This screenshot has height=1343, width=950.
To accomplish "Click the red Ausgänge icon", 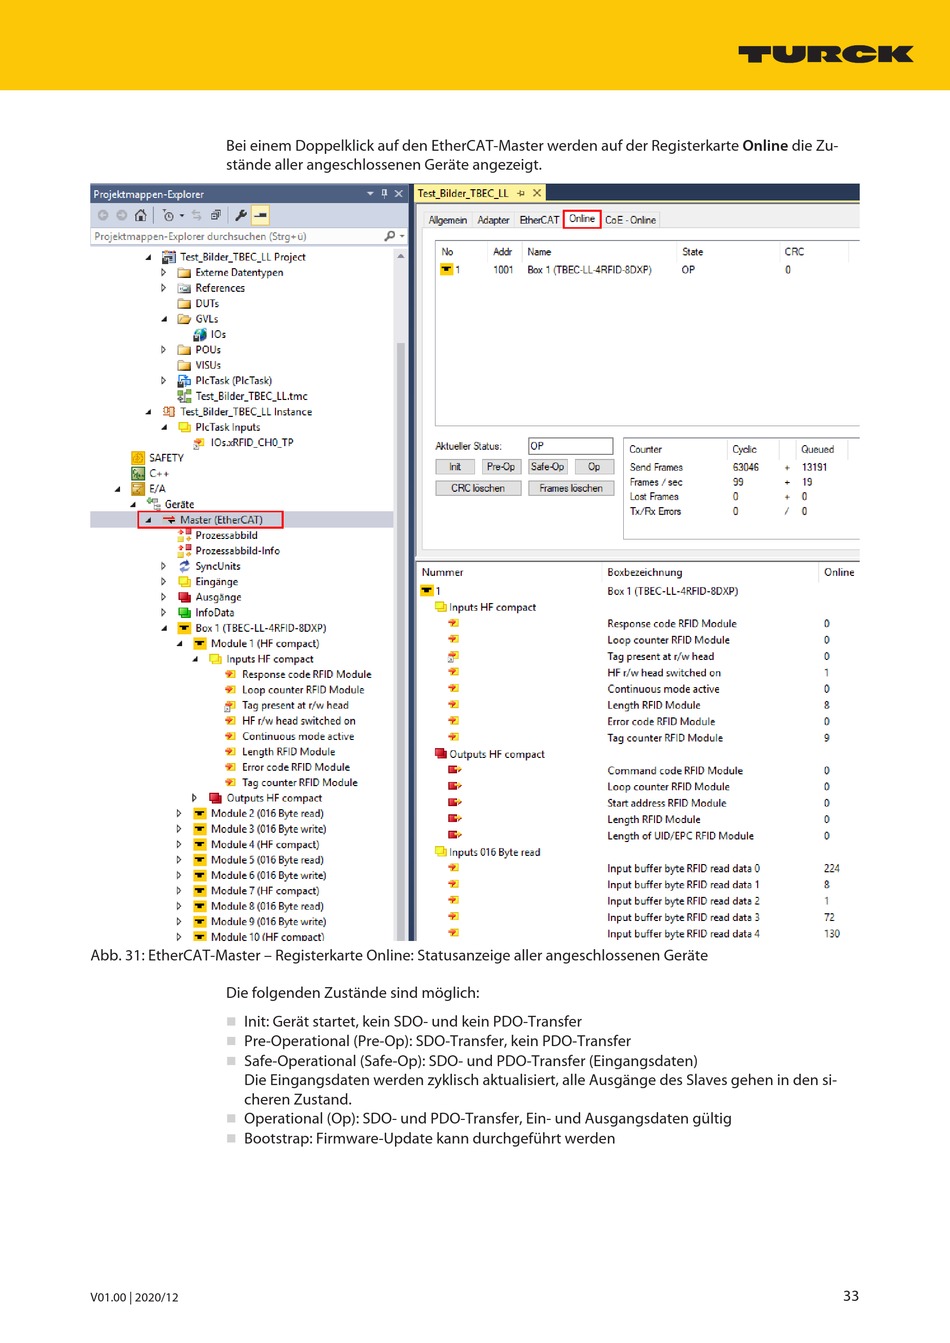I will pyautogui.click(x=184, y=597).
